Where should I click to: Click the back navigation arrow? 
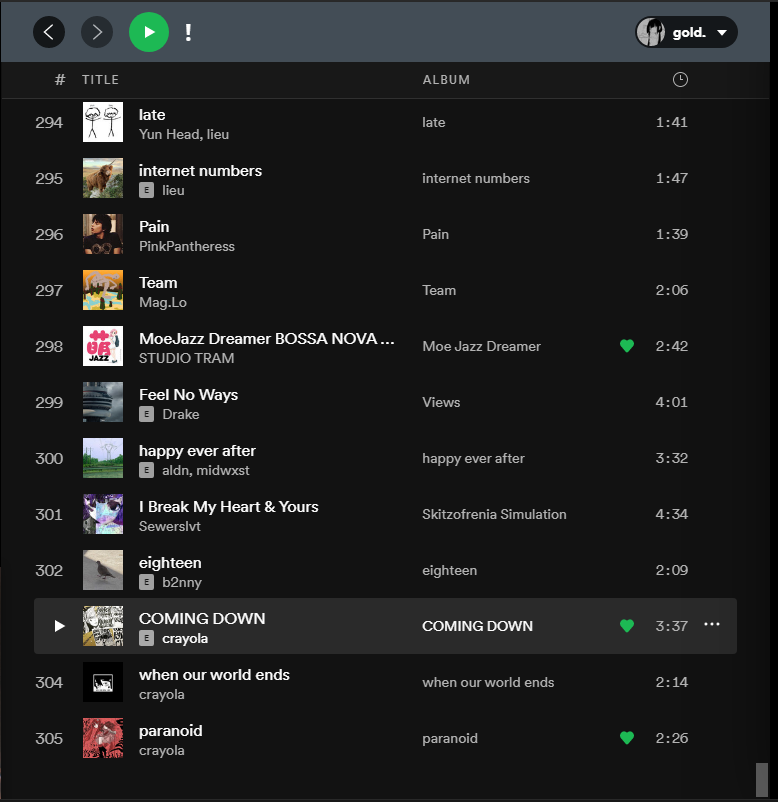[49, 32]
